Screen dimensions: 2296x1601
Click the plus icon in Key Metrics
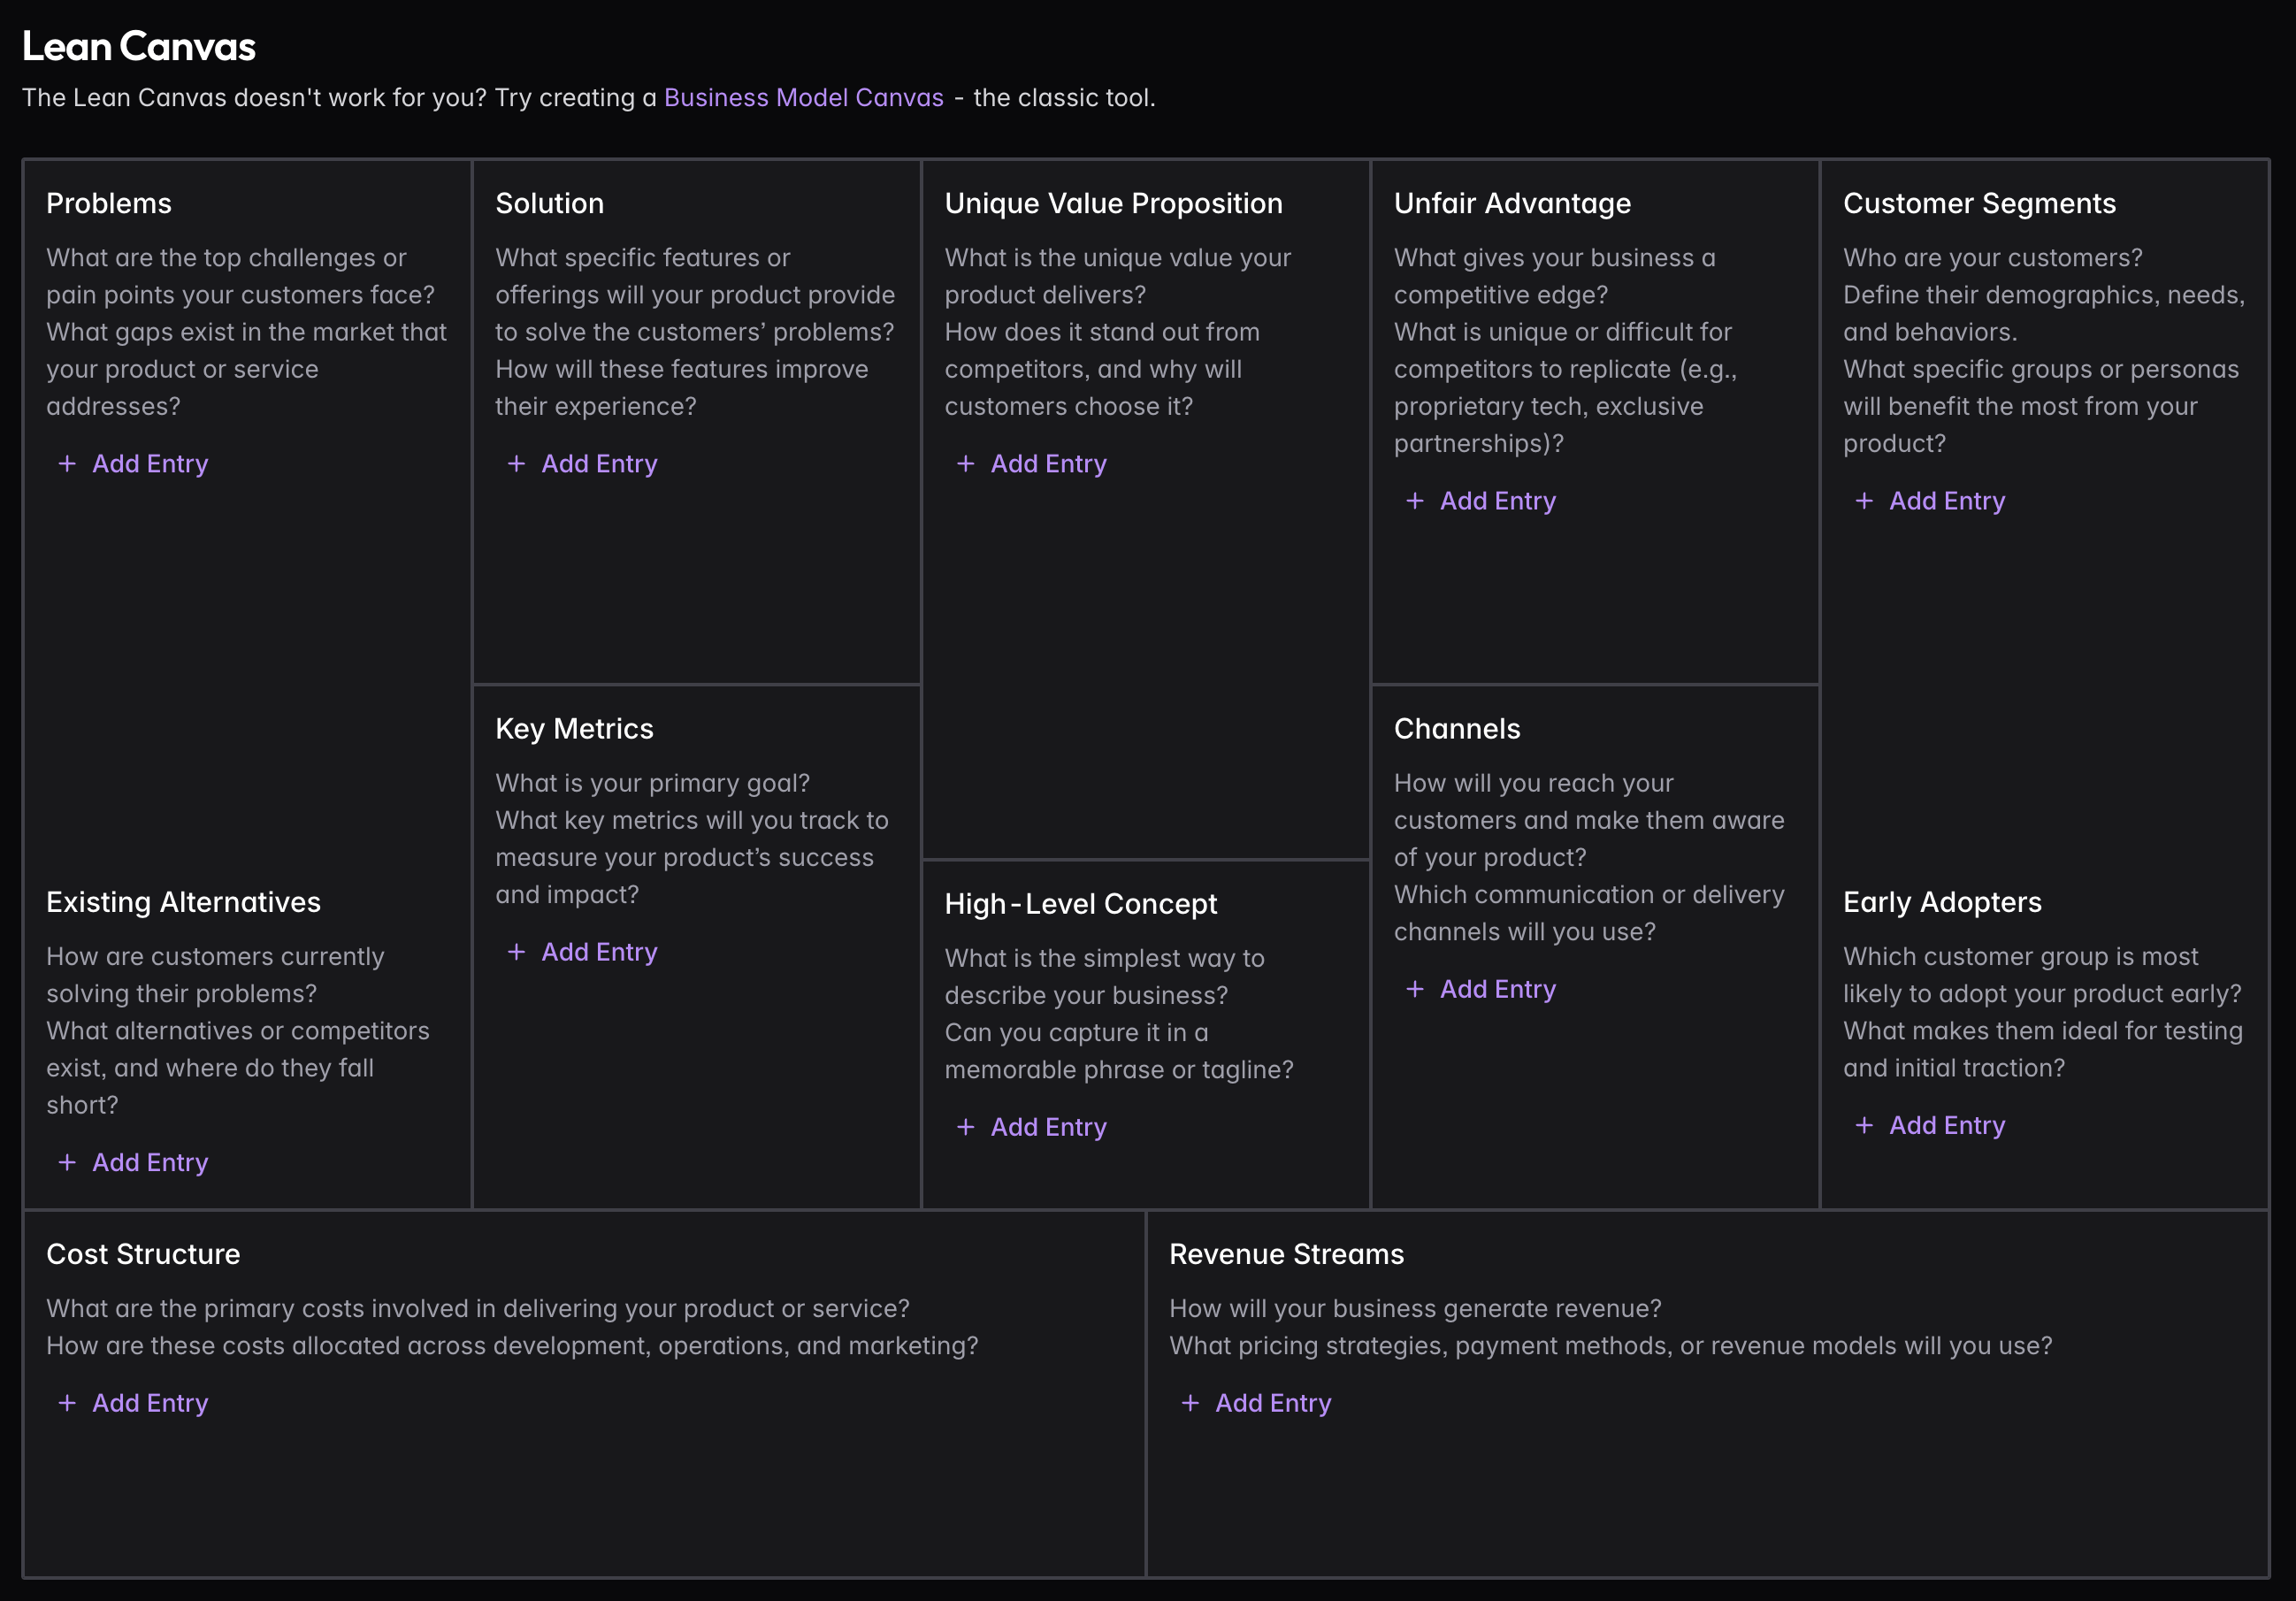516,951
